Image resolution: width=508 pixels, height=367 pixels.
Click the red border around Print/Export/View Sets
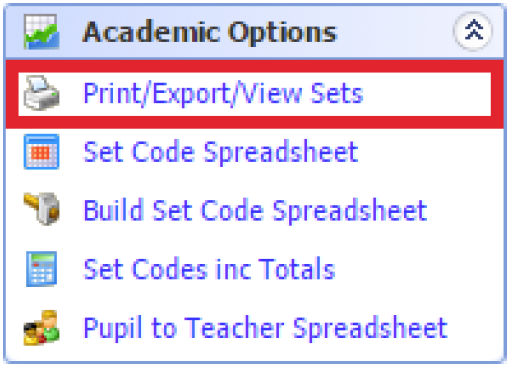click(x=255, y=66)
